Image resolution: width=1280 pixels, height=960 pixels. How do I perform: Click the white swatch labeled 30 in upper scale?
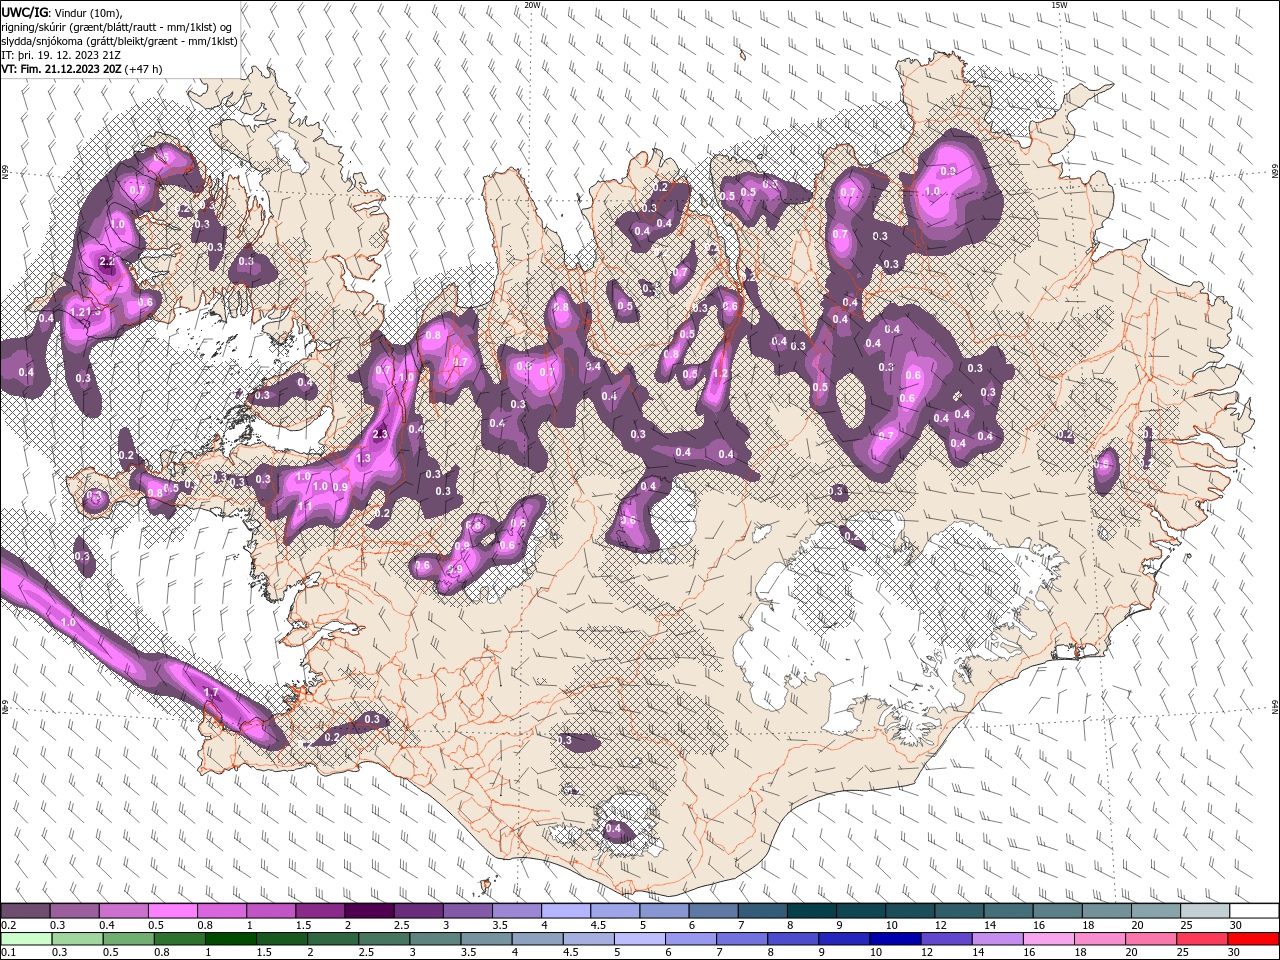1254,911
